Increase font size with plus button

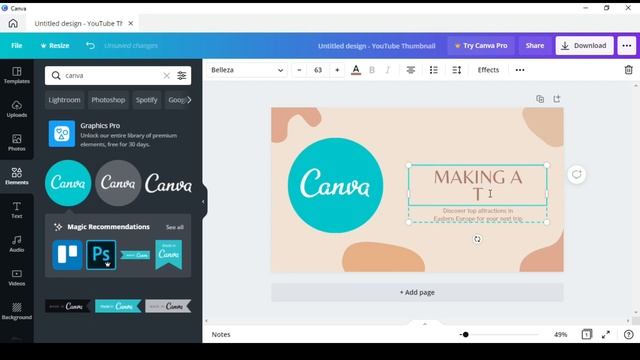pyautogui.click(x=337, y=70)
